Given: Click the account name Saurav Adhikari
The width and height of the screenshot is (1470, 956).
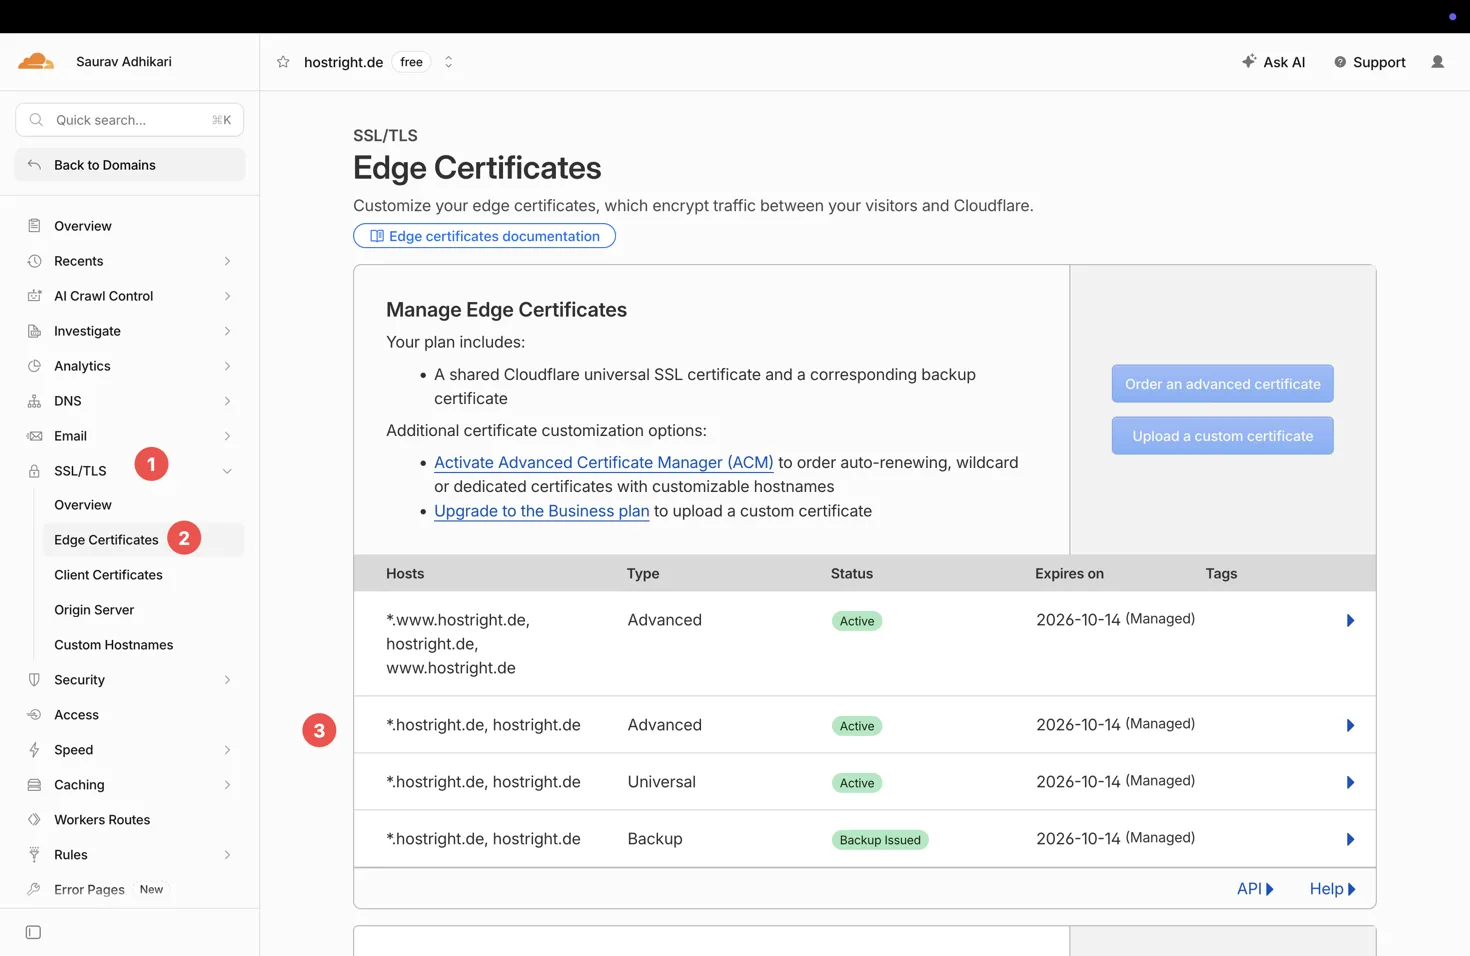Looking at the screenshot, I should pos(124,62).
